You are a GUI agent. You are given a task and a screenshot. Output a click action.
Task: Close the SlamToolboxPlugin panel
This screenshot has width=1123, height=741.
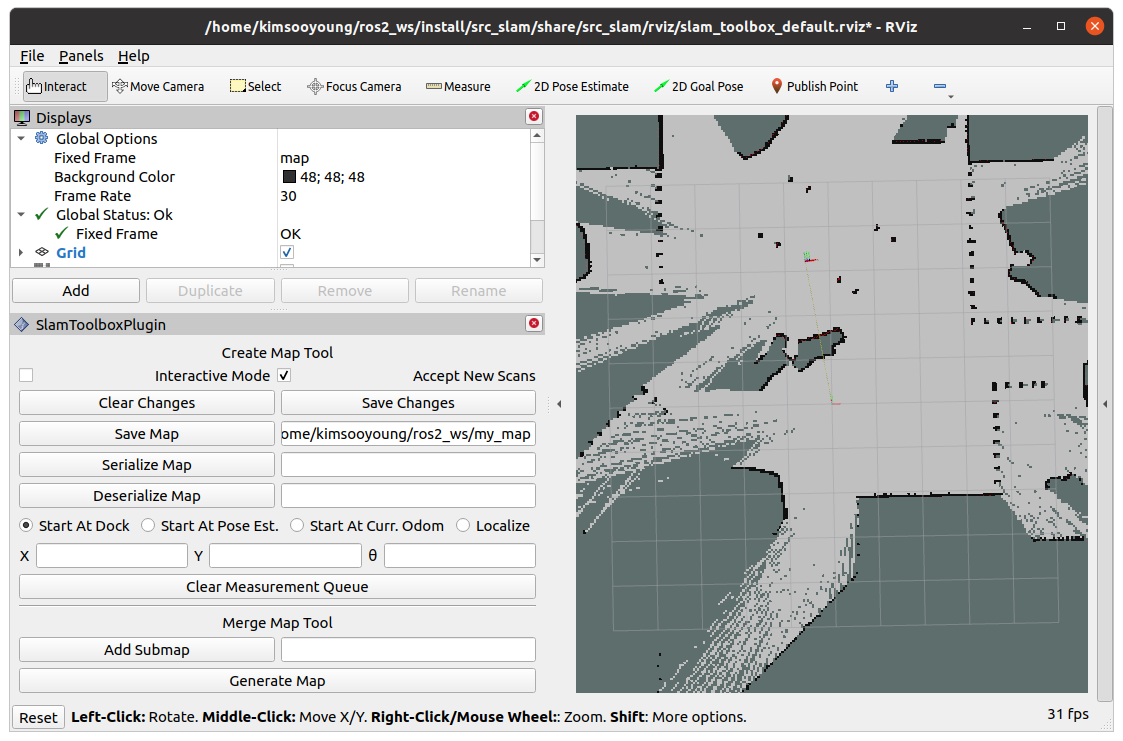tap(534, 324)
